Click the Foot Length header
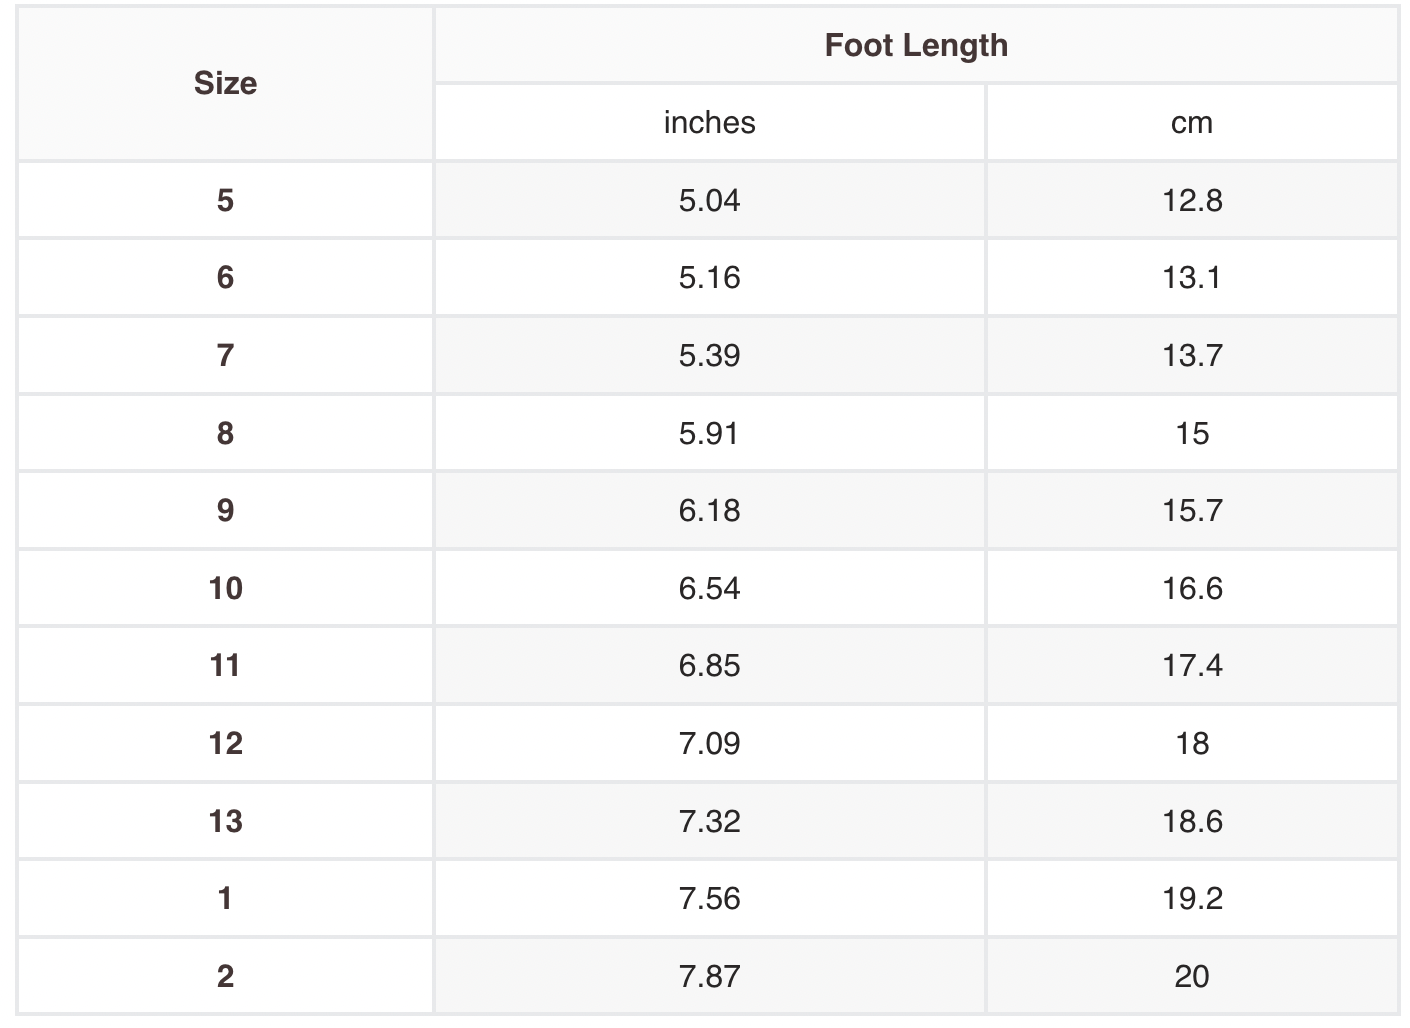This screenshot has width=1410, height=1028. (x=915, y=45)
